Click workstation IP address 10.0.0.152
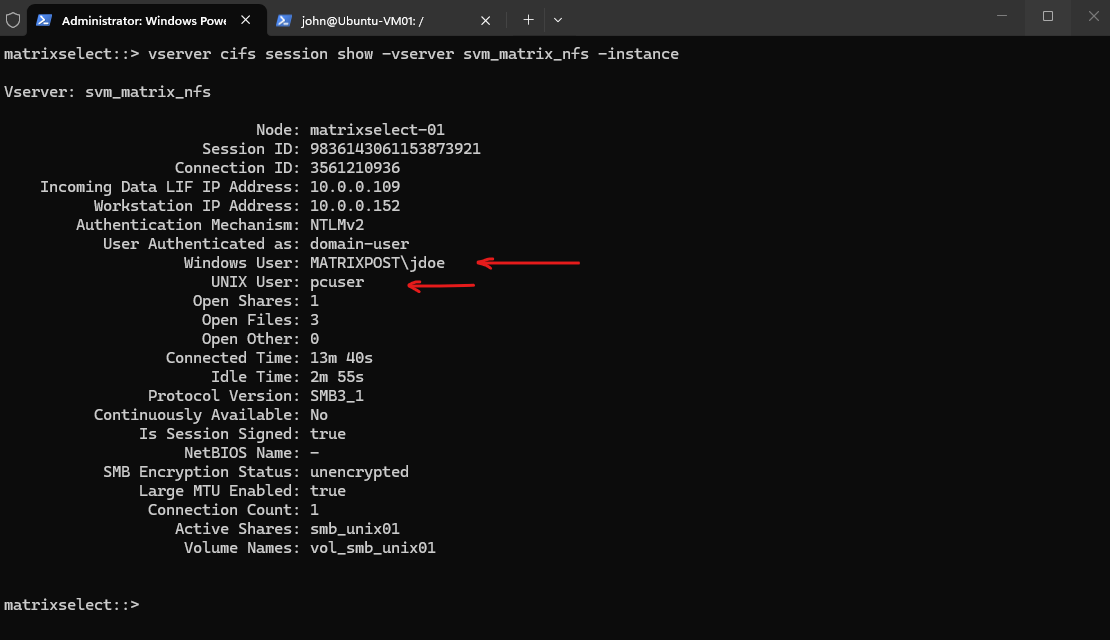 (355, 206)
